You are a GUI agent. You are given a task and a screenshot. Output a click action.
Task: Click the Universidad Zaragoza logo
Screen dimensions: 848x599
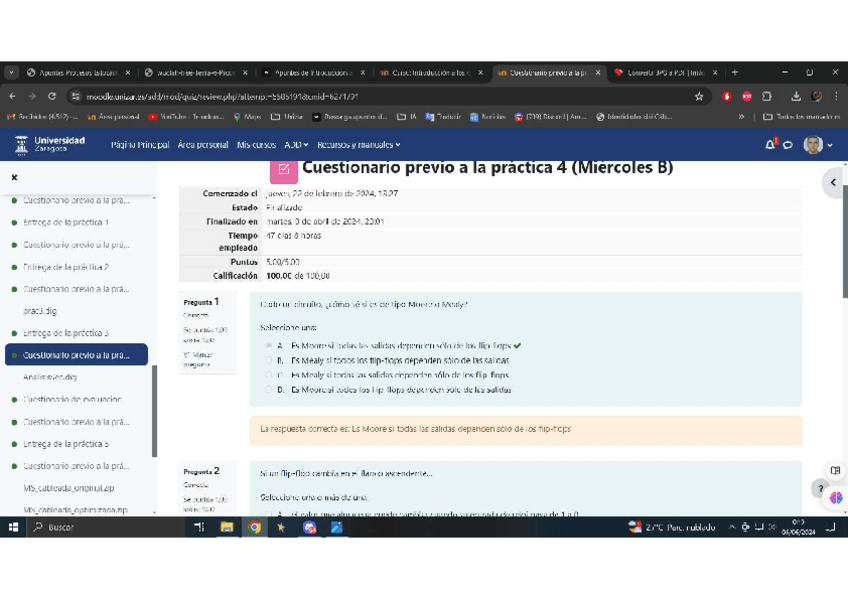(50, 144)
